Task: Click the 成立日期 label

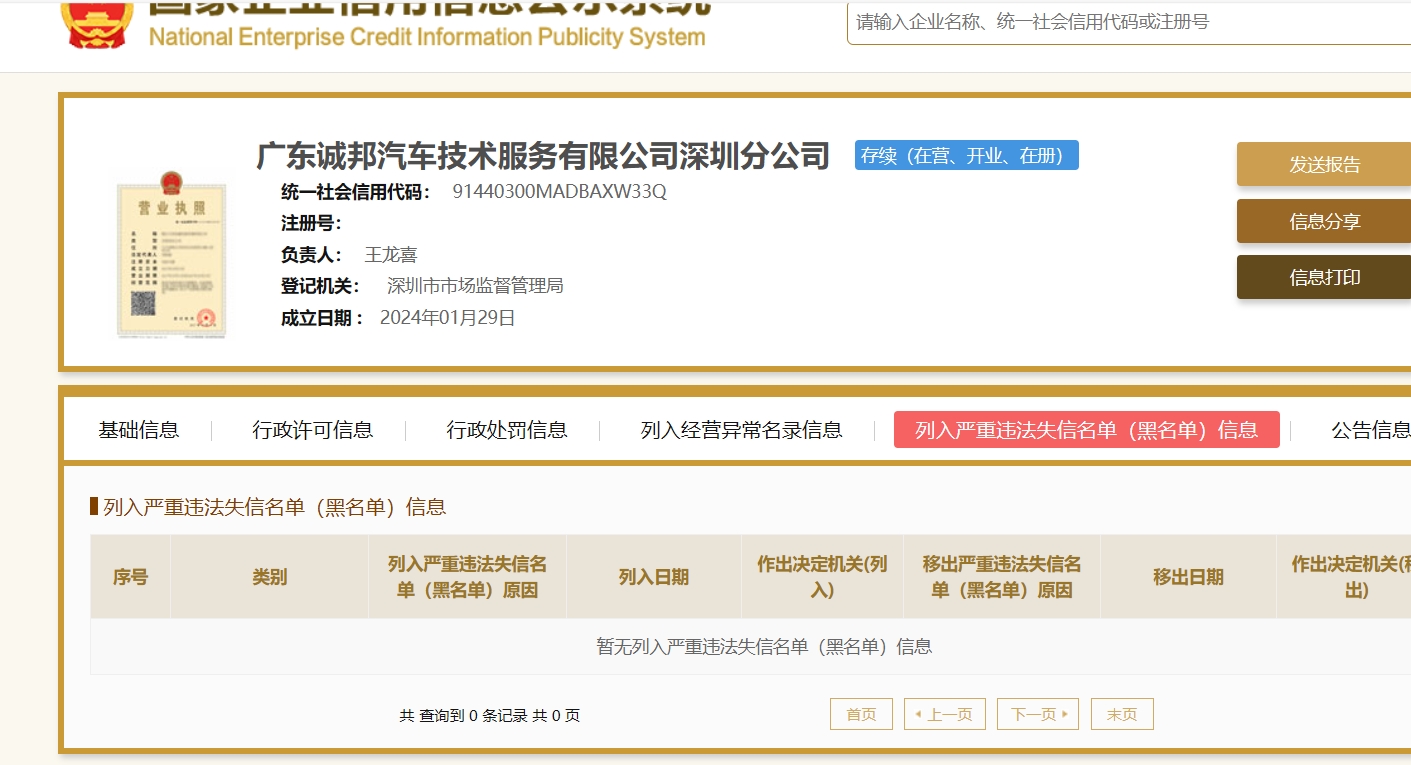Action: 323,318
